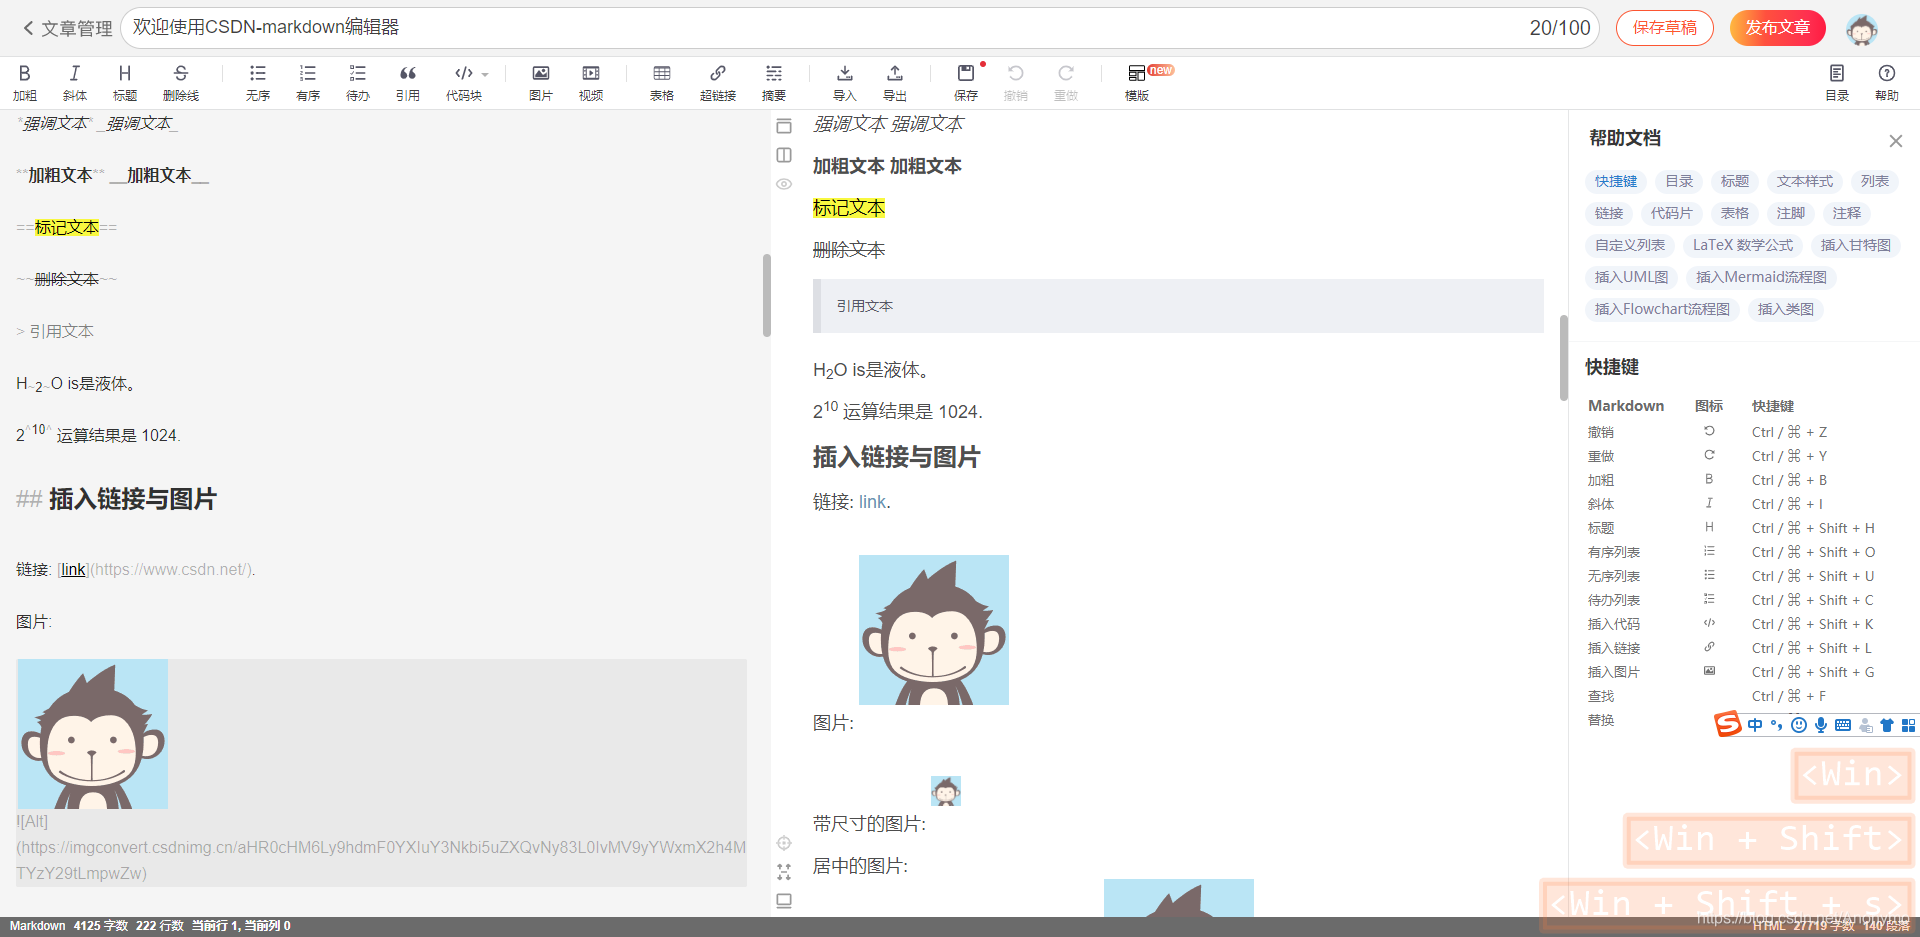
Task: Apply strikethrough with 删除线 tool
Action: point(181,82)
